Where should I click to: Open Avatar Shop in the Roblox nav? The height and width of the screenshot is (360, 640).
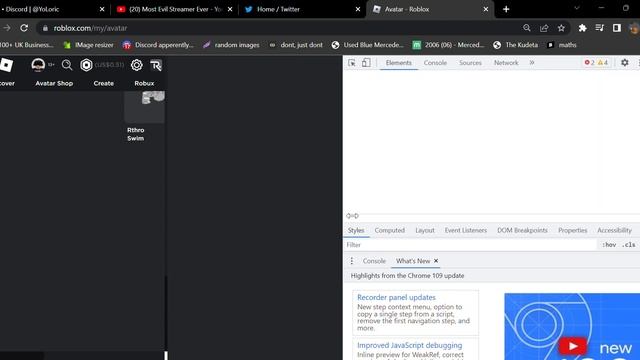pyautogui.click(x=54, y=83)
